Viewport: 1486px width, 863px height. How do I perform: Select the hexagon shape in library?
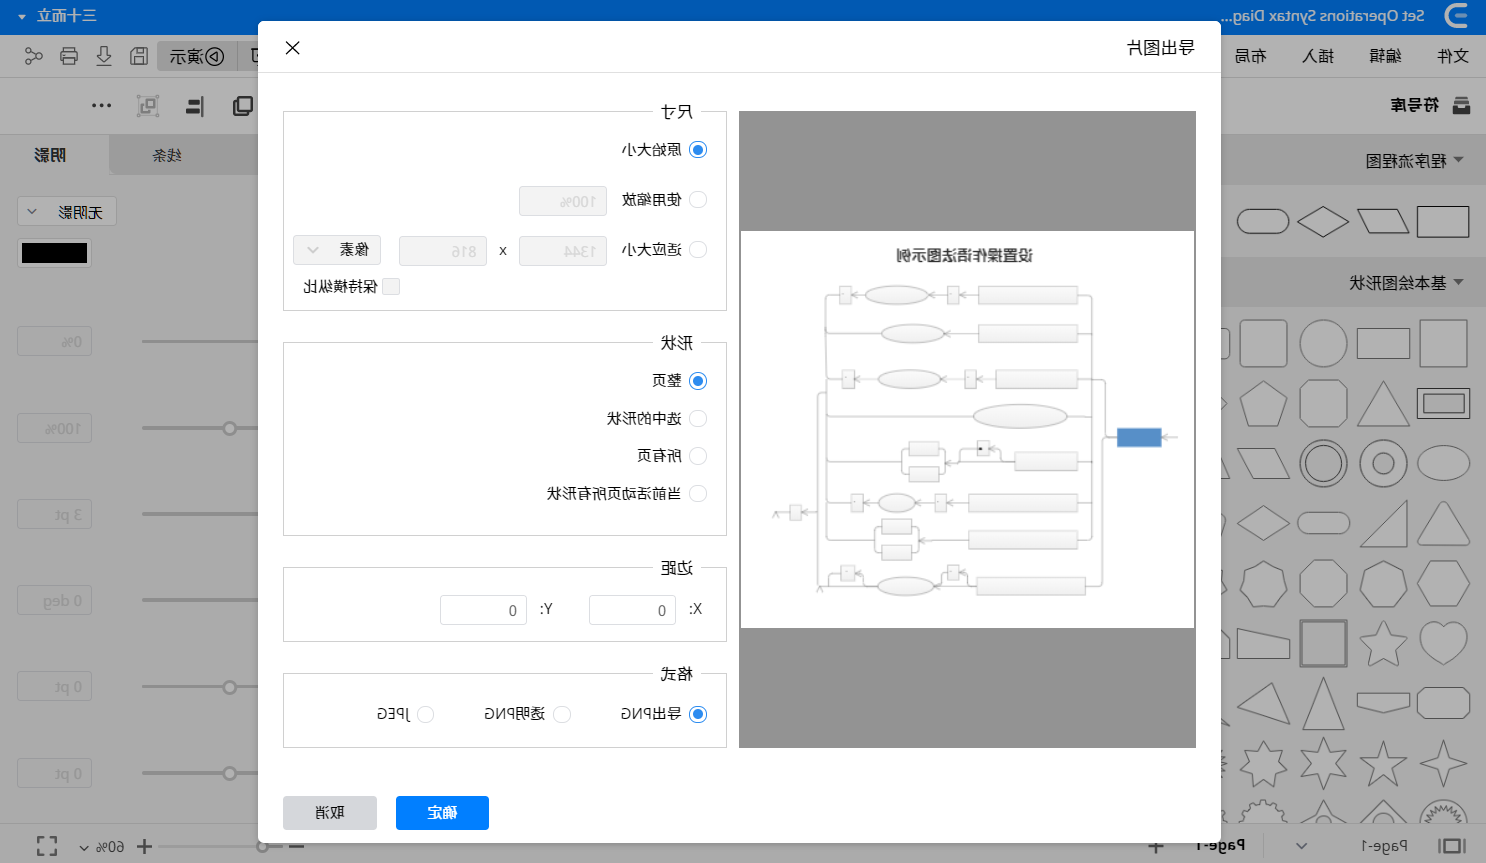[x=1443, y=583]
